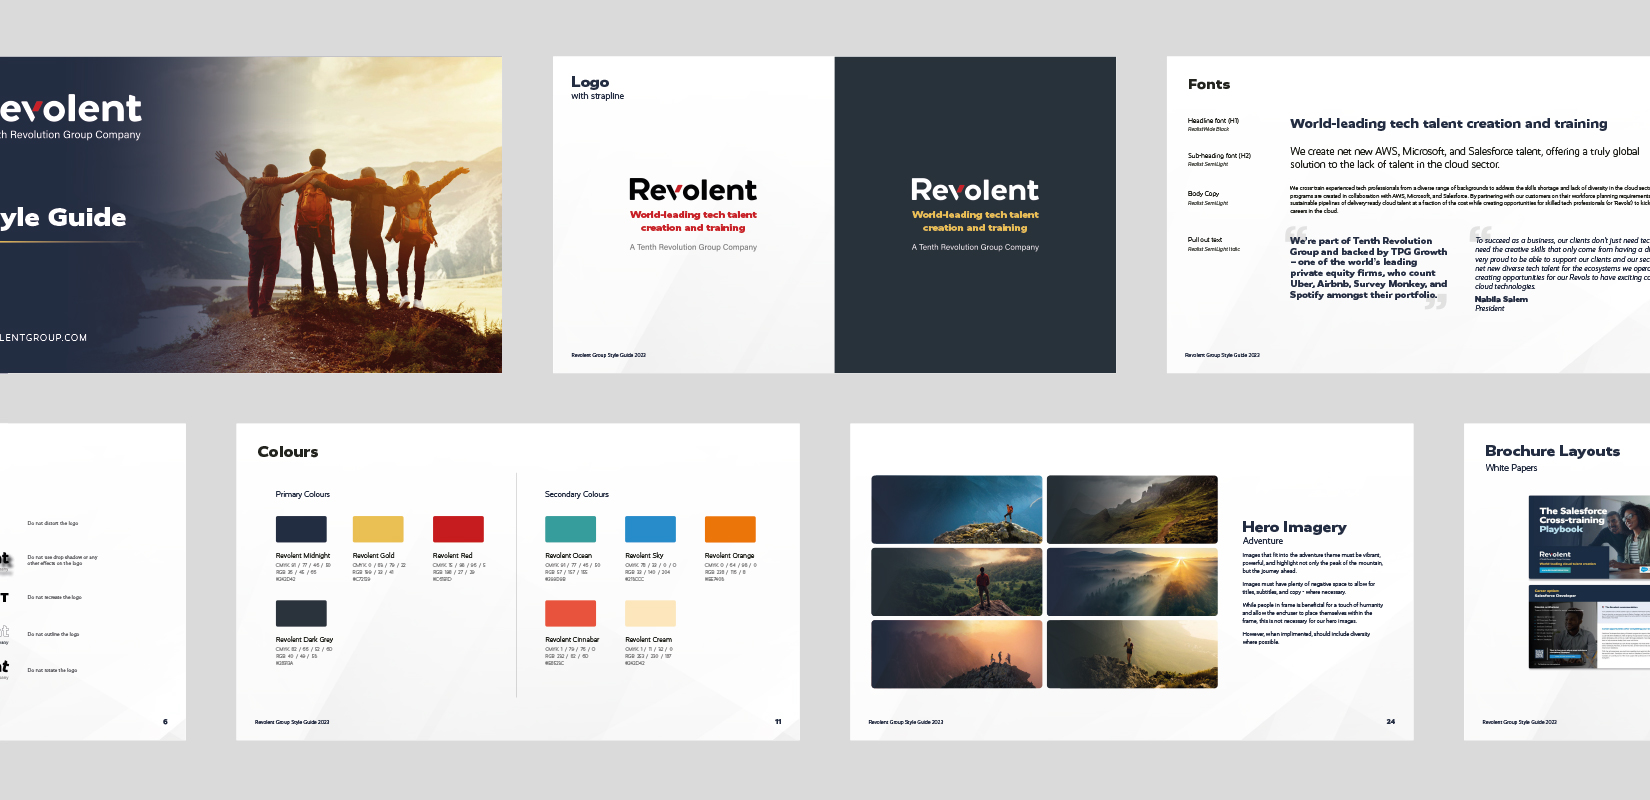
Task: Open hero image of three hikers at sunset
Action: click(x=957, y=654)
